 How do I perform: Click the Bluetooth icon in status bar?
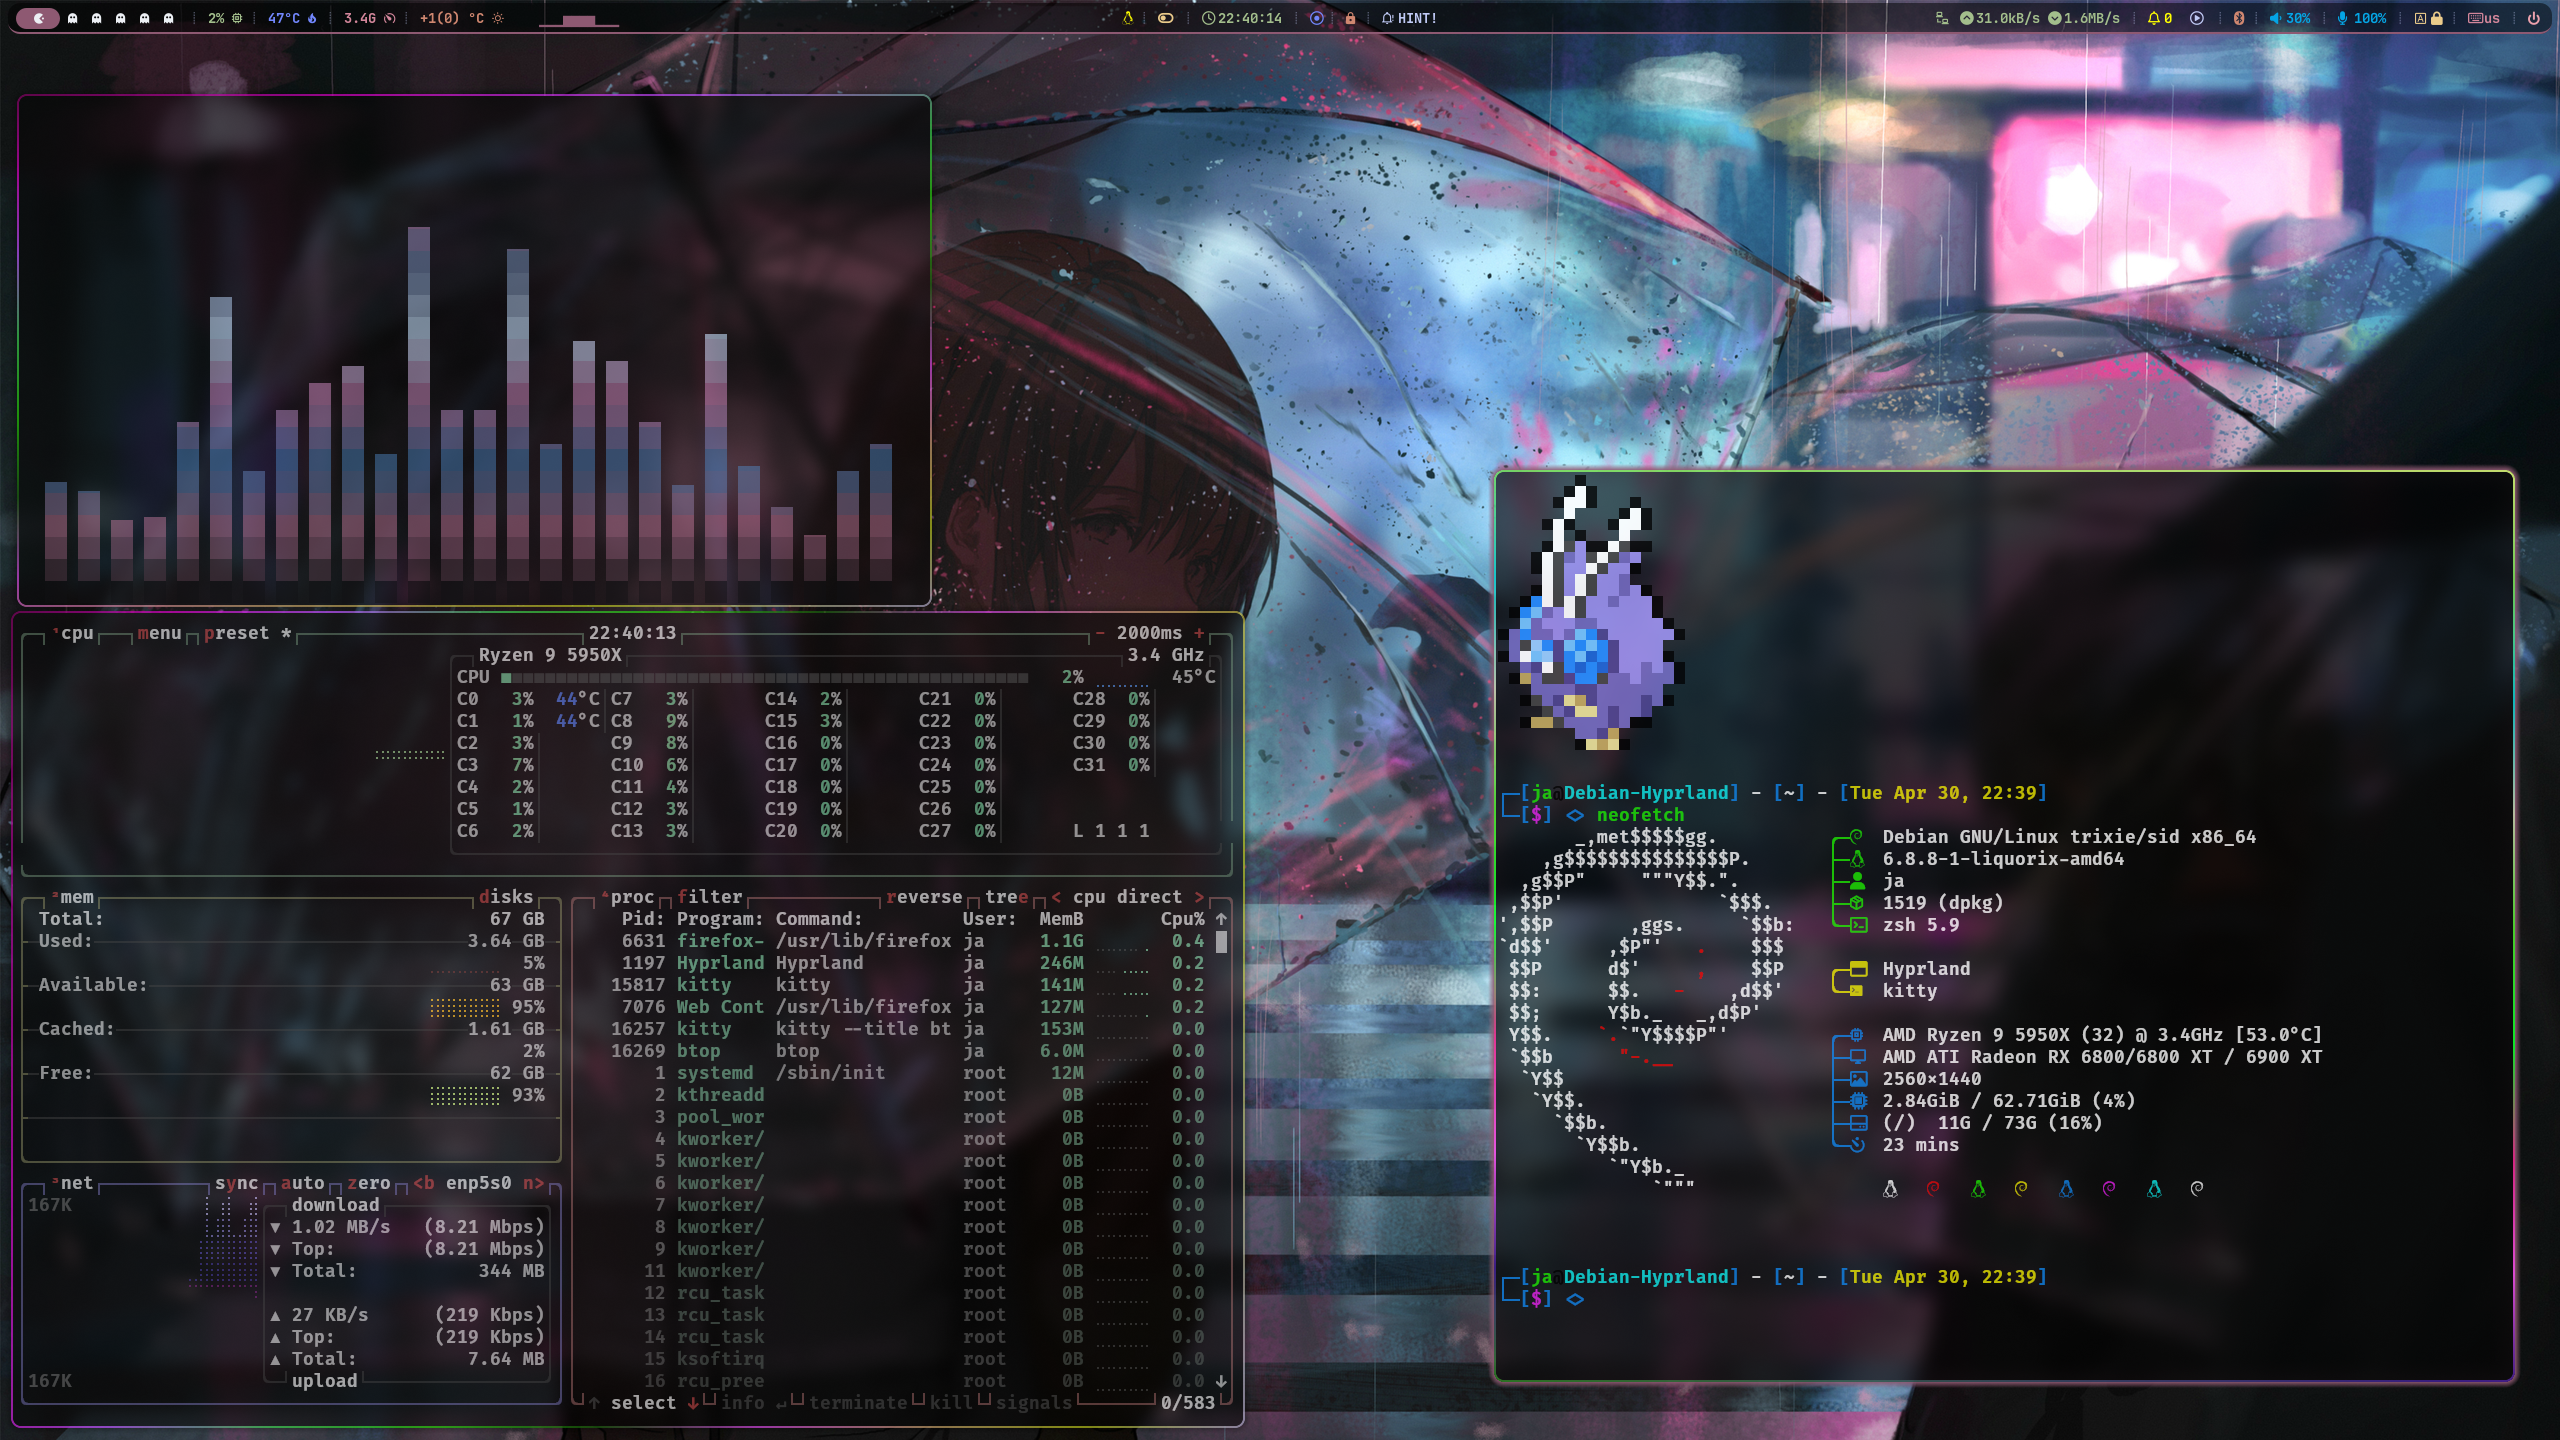click(2239, 18)
